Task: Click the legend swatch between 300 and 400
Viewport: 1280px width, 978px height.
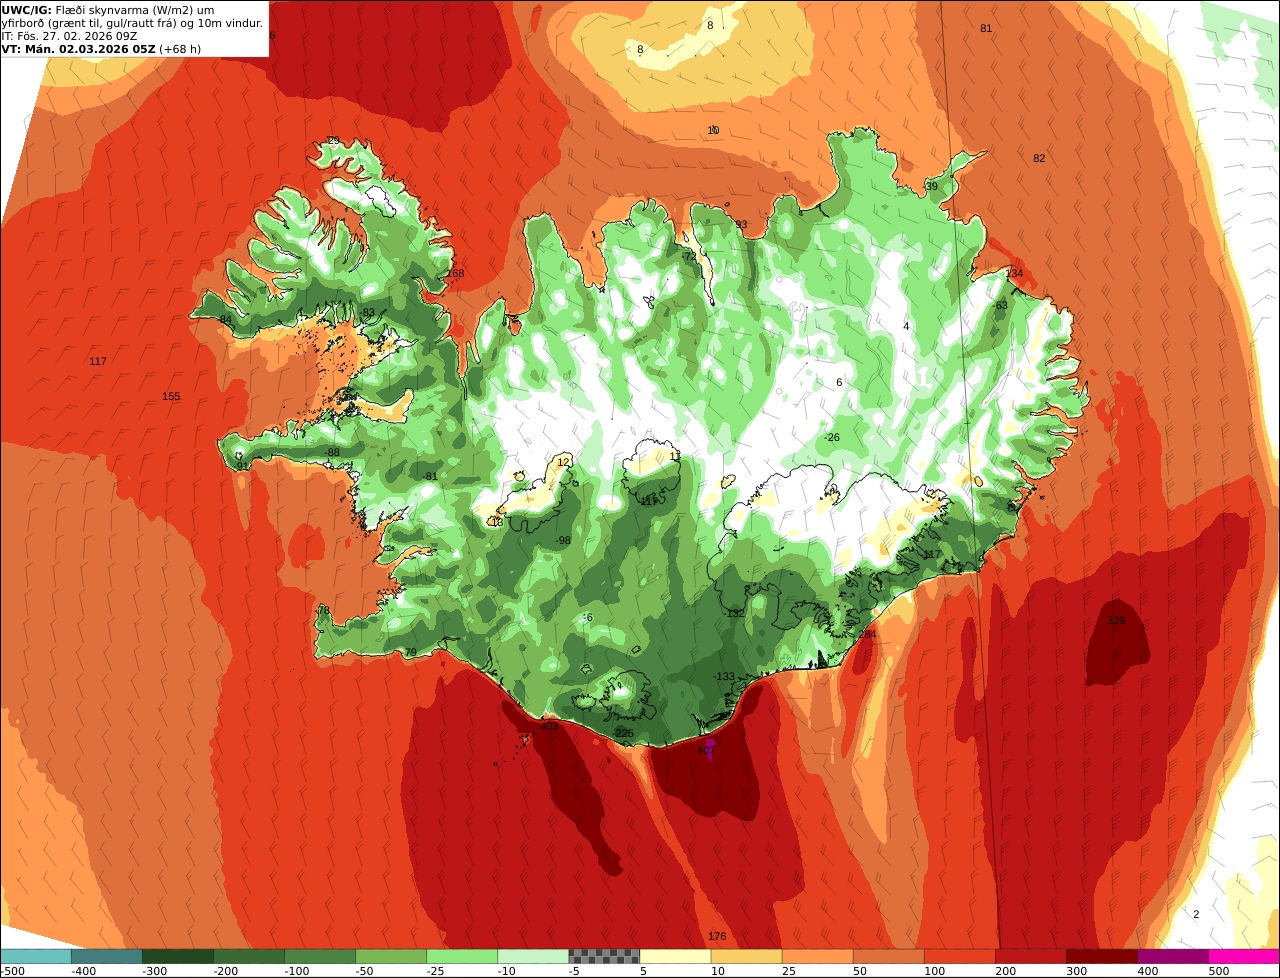Action: coord(1101,956)
